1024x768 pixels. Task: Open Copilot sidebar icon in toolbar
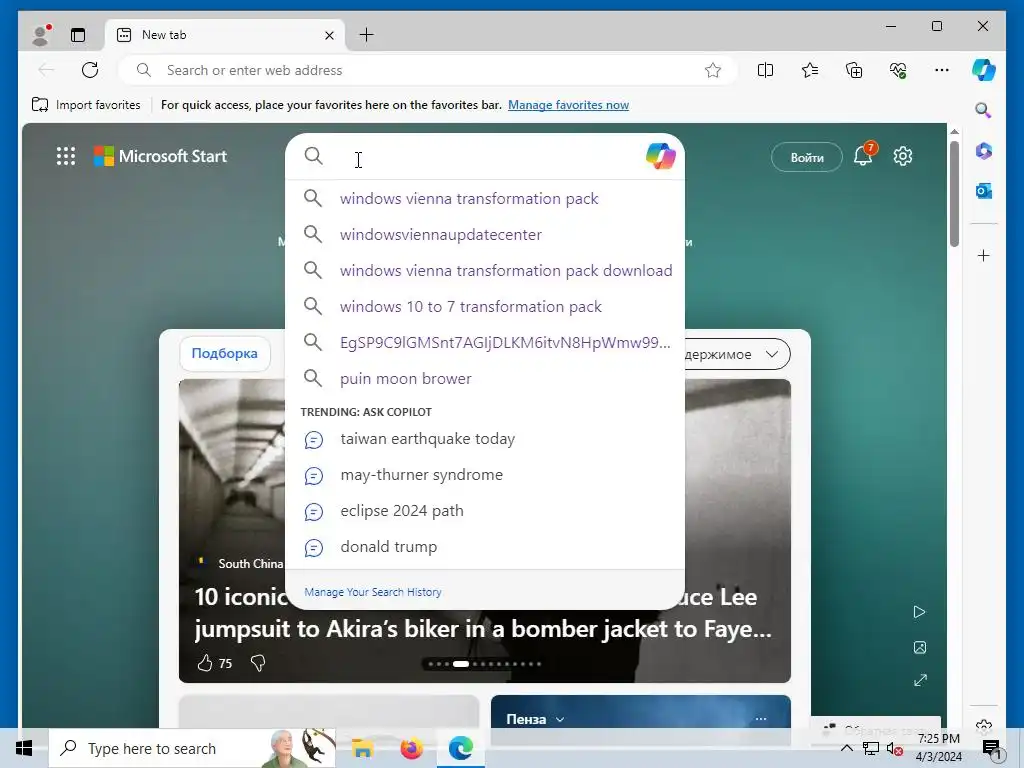[984, 70]
